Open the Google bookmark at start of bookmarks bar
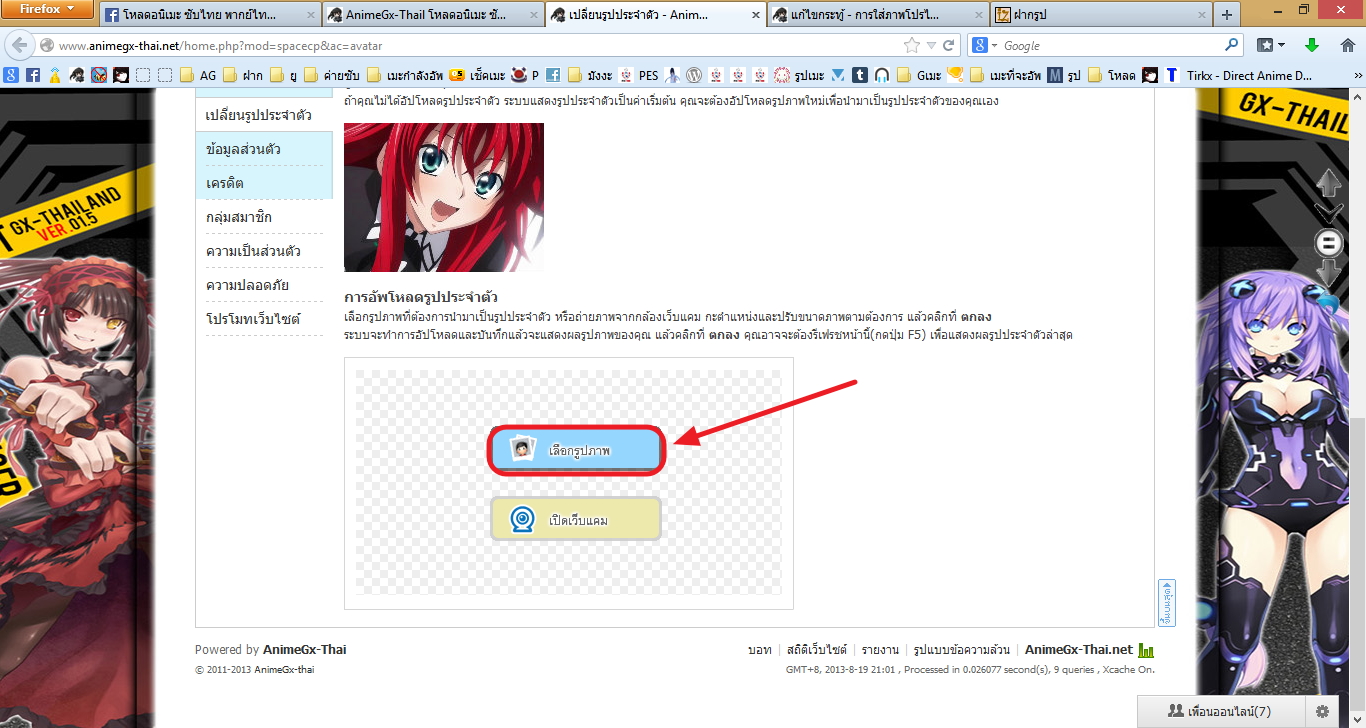Viewport: 1366px width, 728px height. coord(12,75)
